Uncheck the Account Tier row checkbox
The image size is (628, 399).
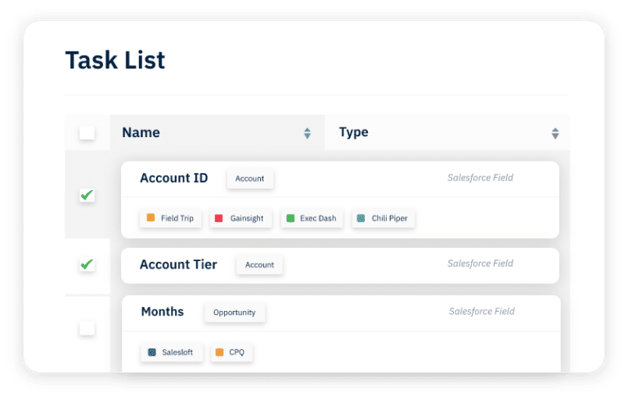click(87, 264)
